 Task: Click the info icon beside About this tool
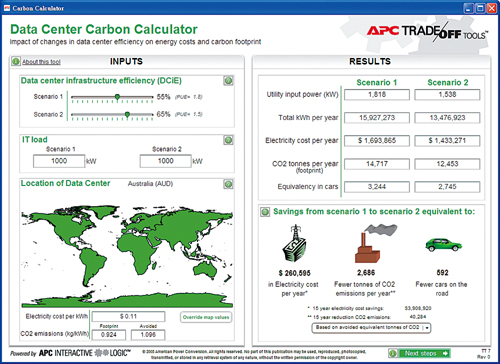pyautogui.click(x=16, y=61)
